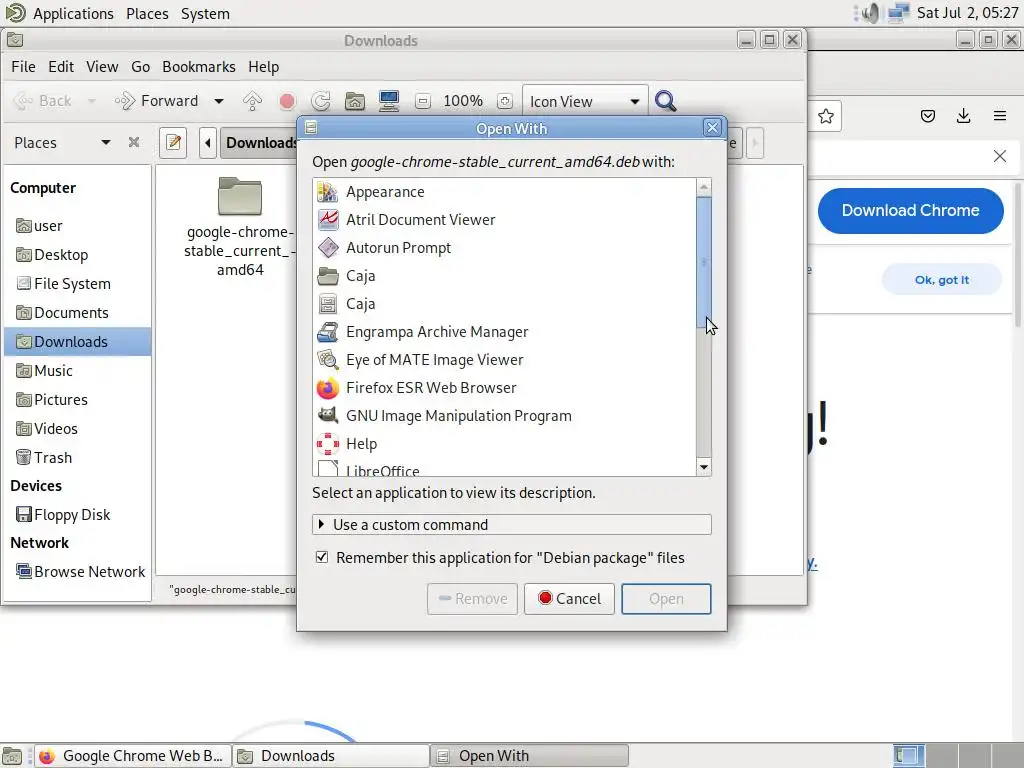
Task: Open the Go menu
Action: pyautogui.click(x=140, y=67)
